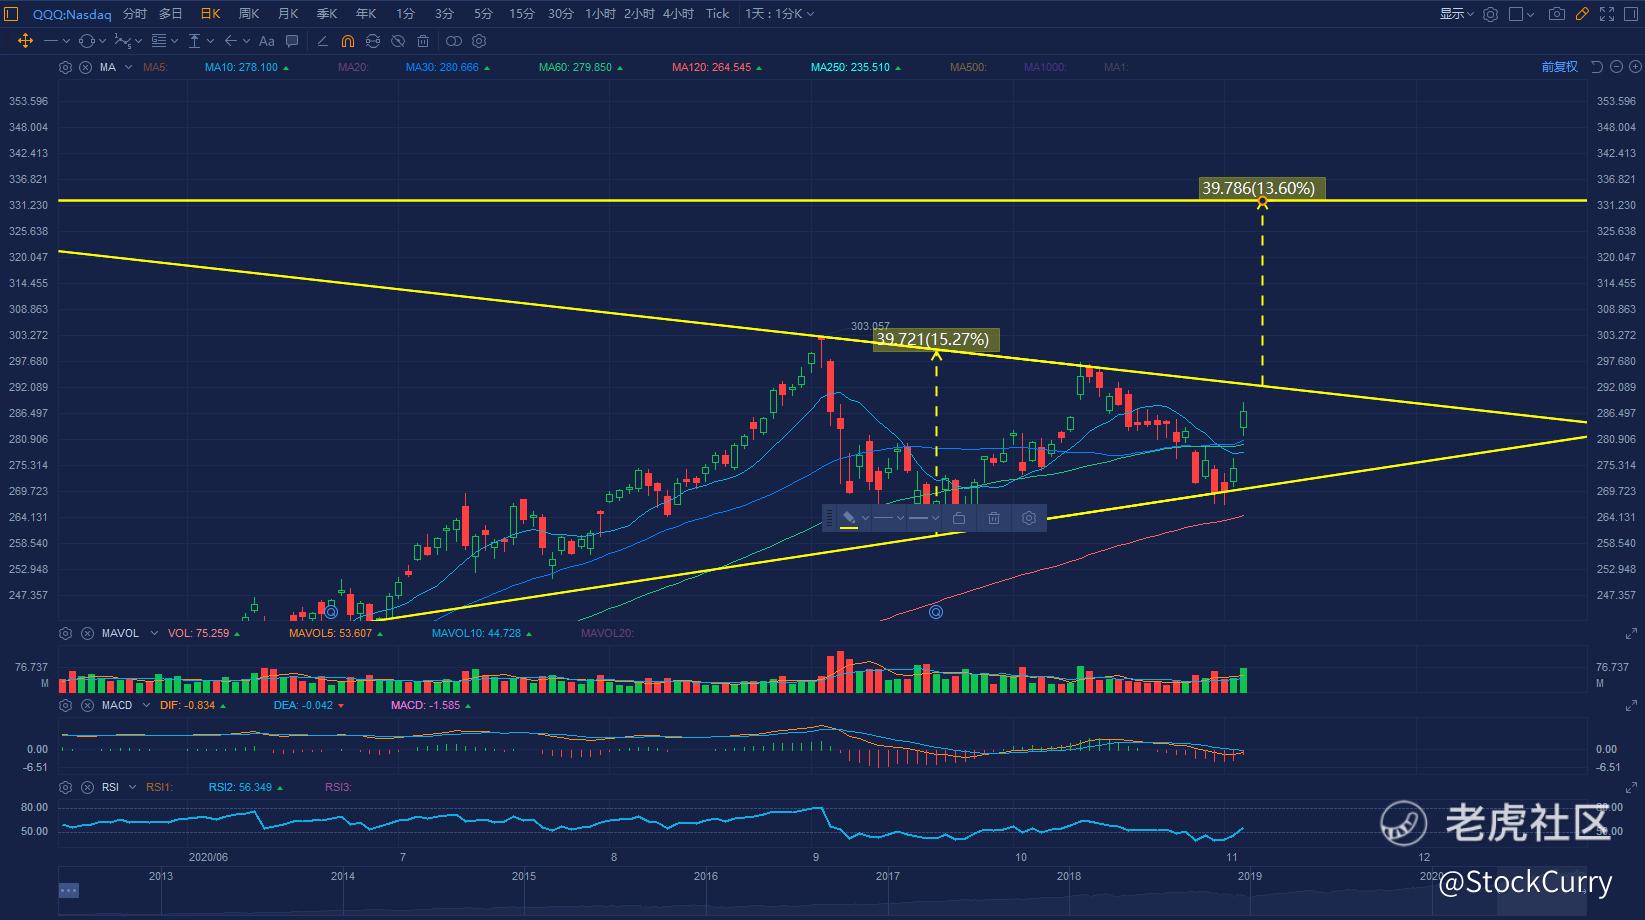Screen dimensions: 1645x920
Task: Toggle the orange drawing pencil tool
Action: coord(1582,14)
